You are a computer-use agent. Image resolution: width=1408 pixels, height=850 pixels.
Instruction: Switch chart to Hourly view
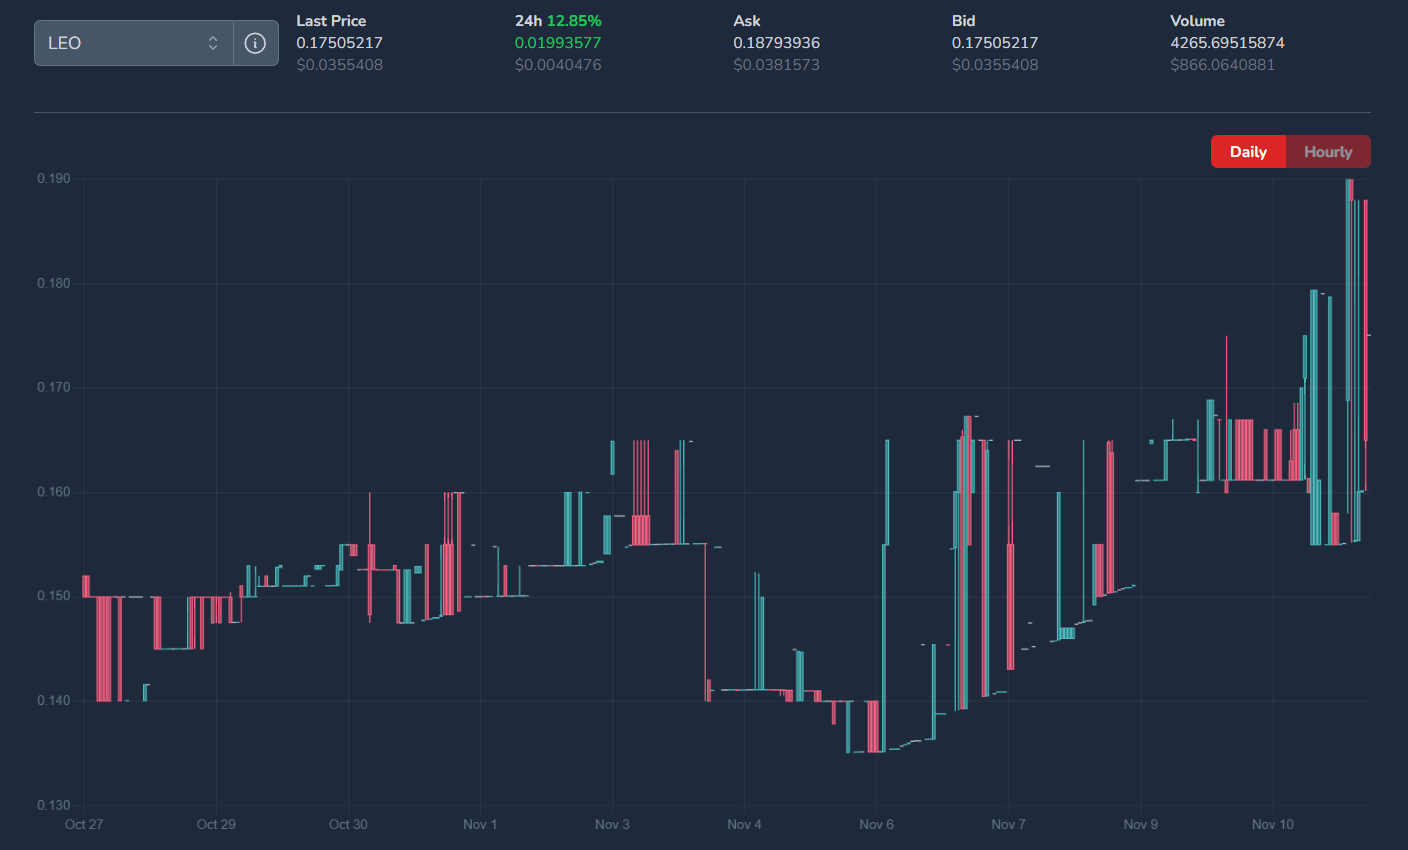1328,152
